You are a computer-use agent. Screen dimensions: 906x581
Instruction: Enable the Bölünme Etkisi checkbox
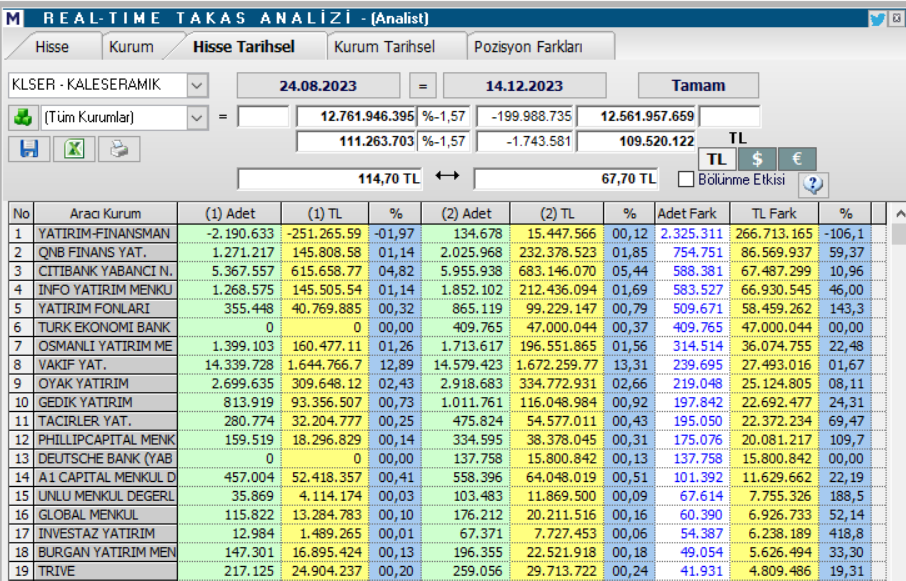pos(686,179)
